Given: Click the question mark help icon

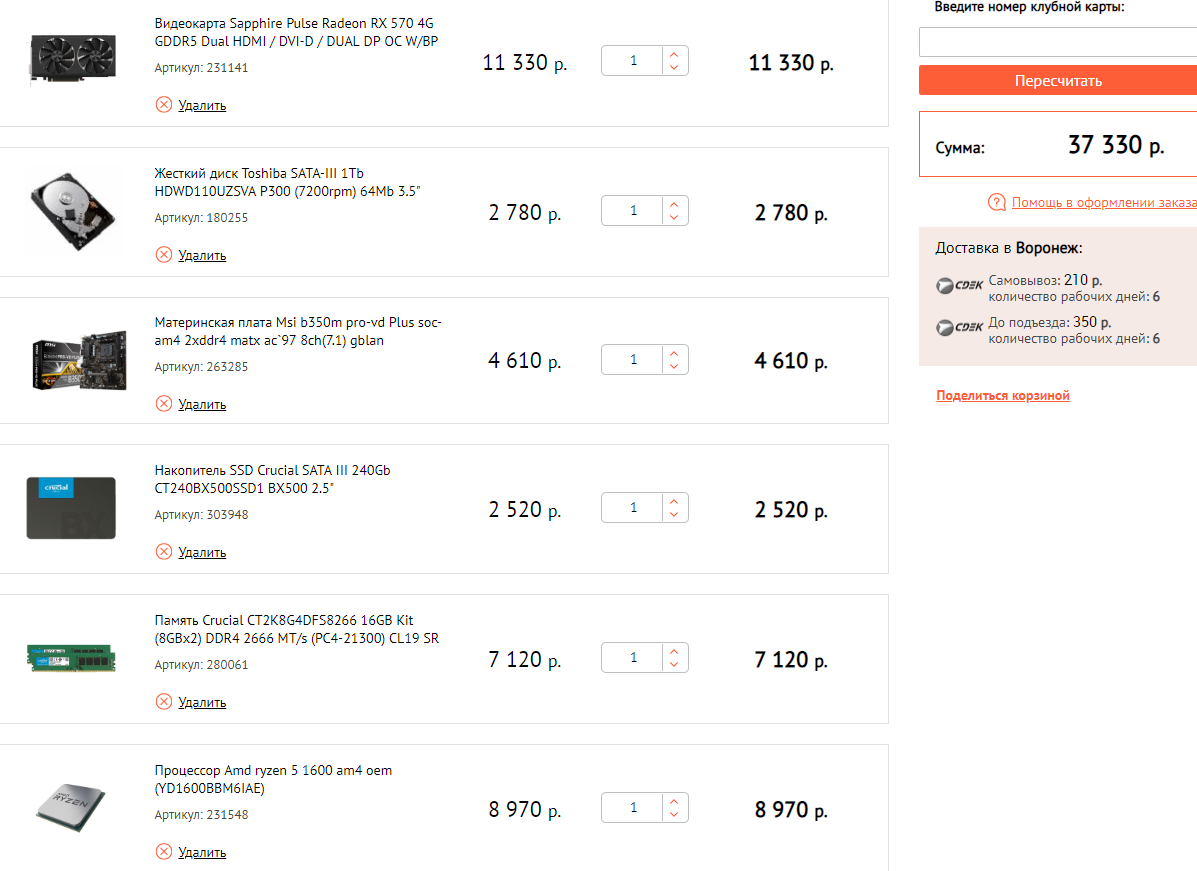Looking at the screenshot, I should (996, 203).
